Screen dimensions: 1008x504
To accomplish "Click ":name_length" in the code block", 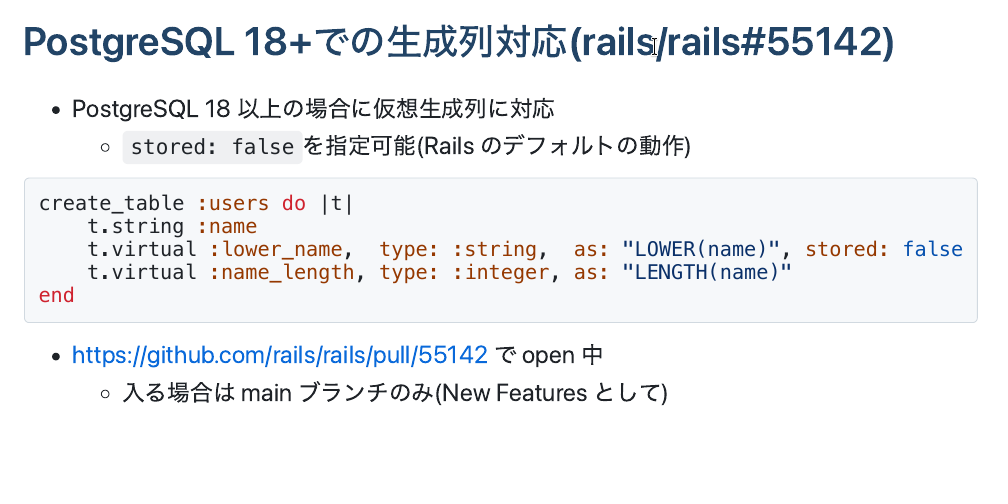I will tap(282, 272).
